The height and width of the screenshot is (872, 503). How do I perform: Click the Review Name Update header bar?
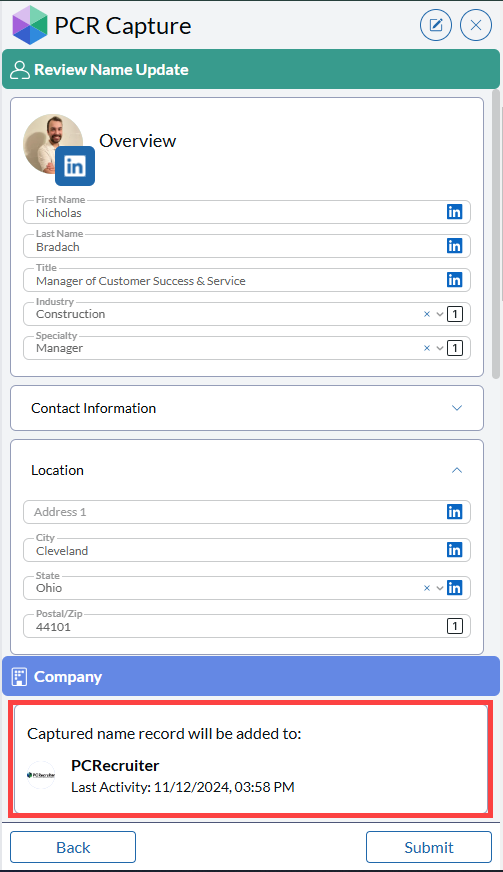251,70
